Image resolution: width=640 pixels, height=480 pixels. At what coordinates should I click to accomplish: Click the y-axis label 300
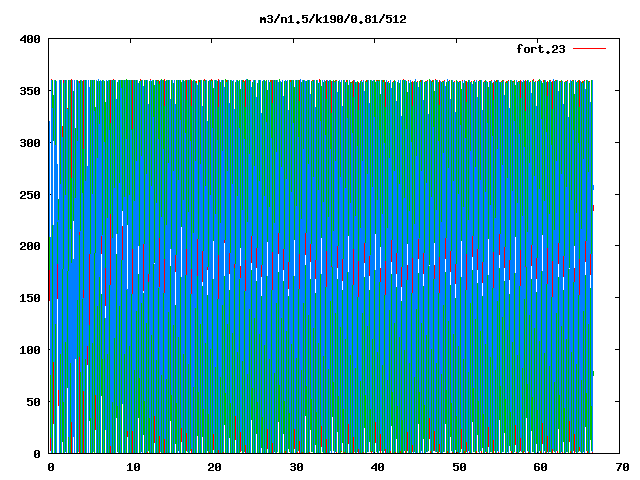30,143
